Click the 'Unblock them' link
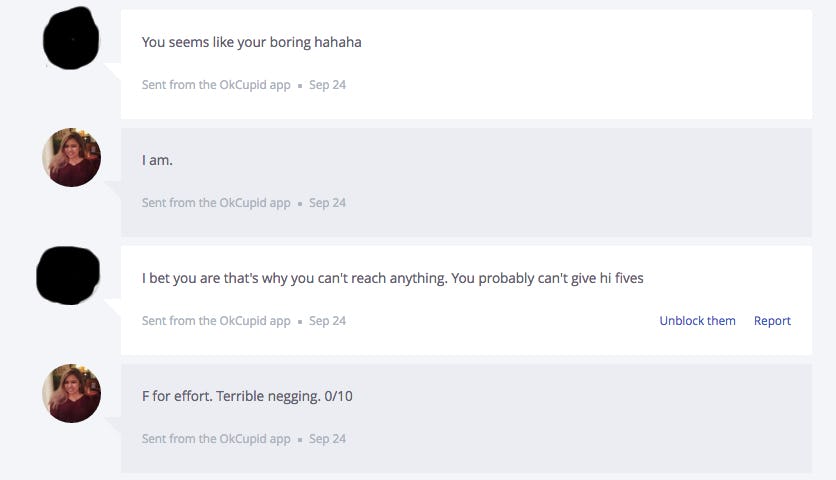The width and height of the screenshot is (836, 480). click(x=697, y=321)
